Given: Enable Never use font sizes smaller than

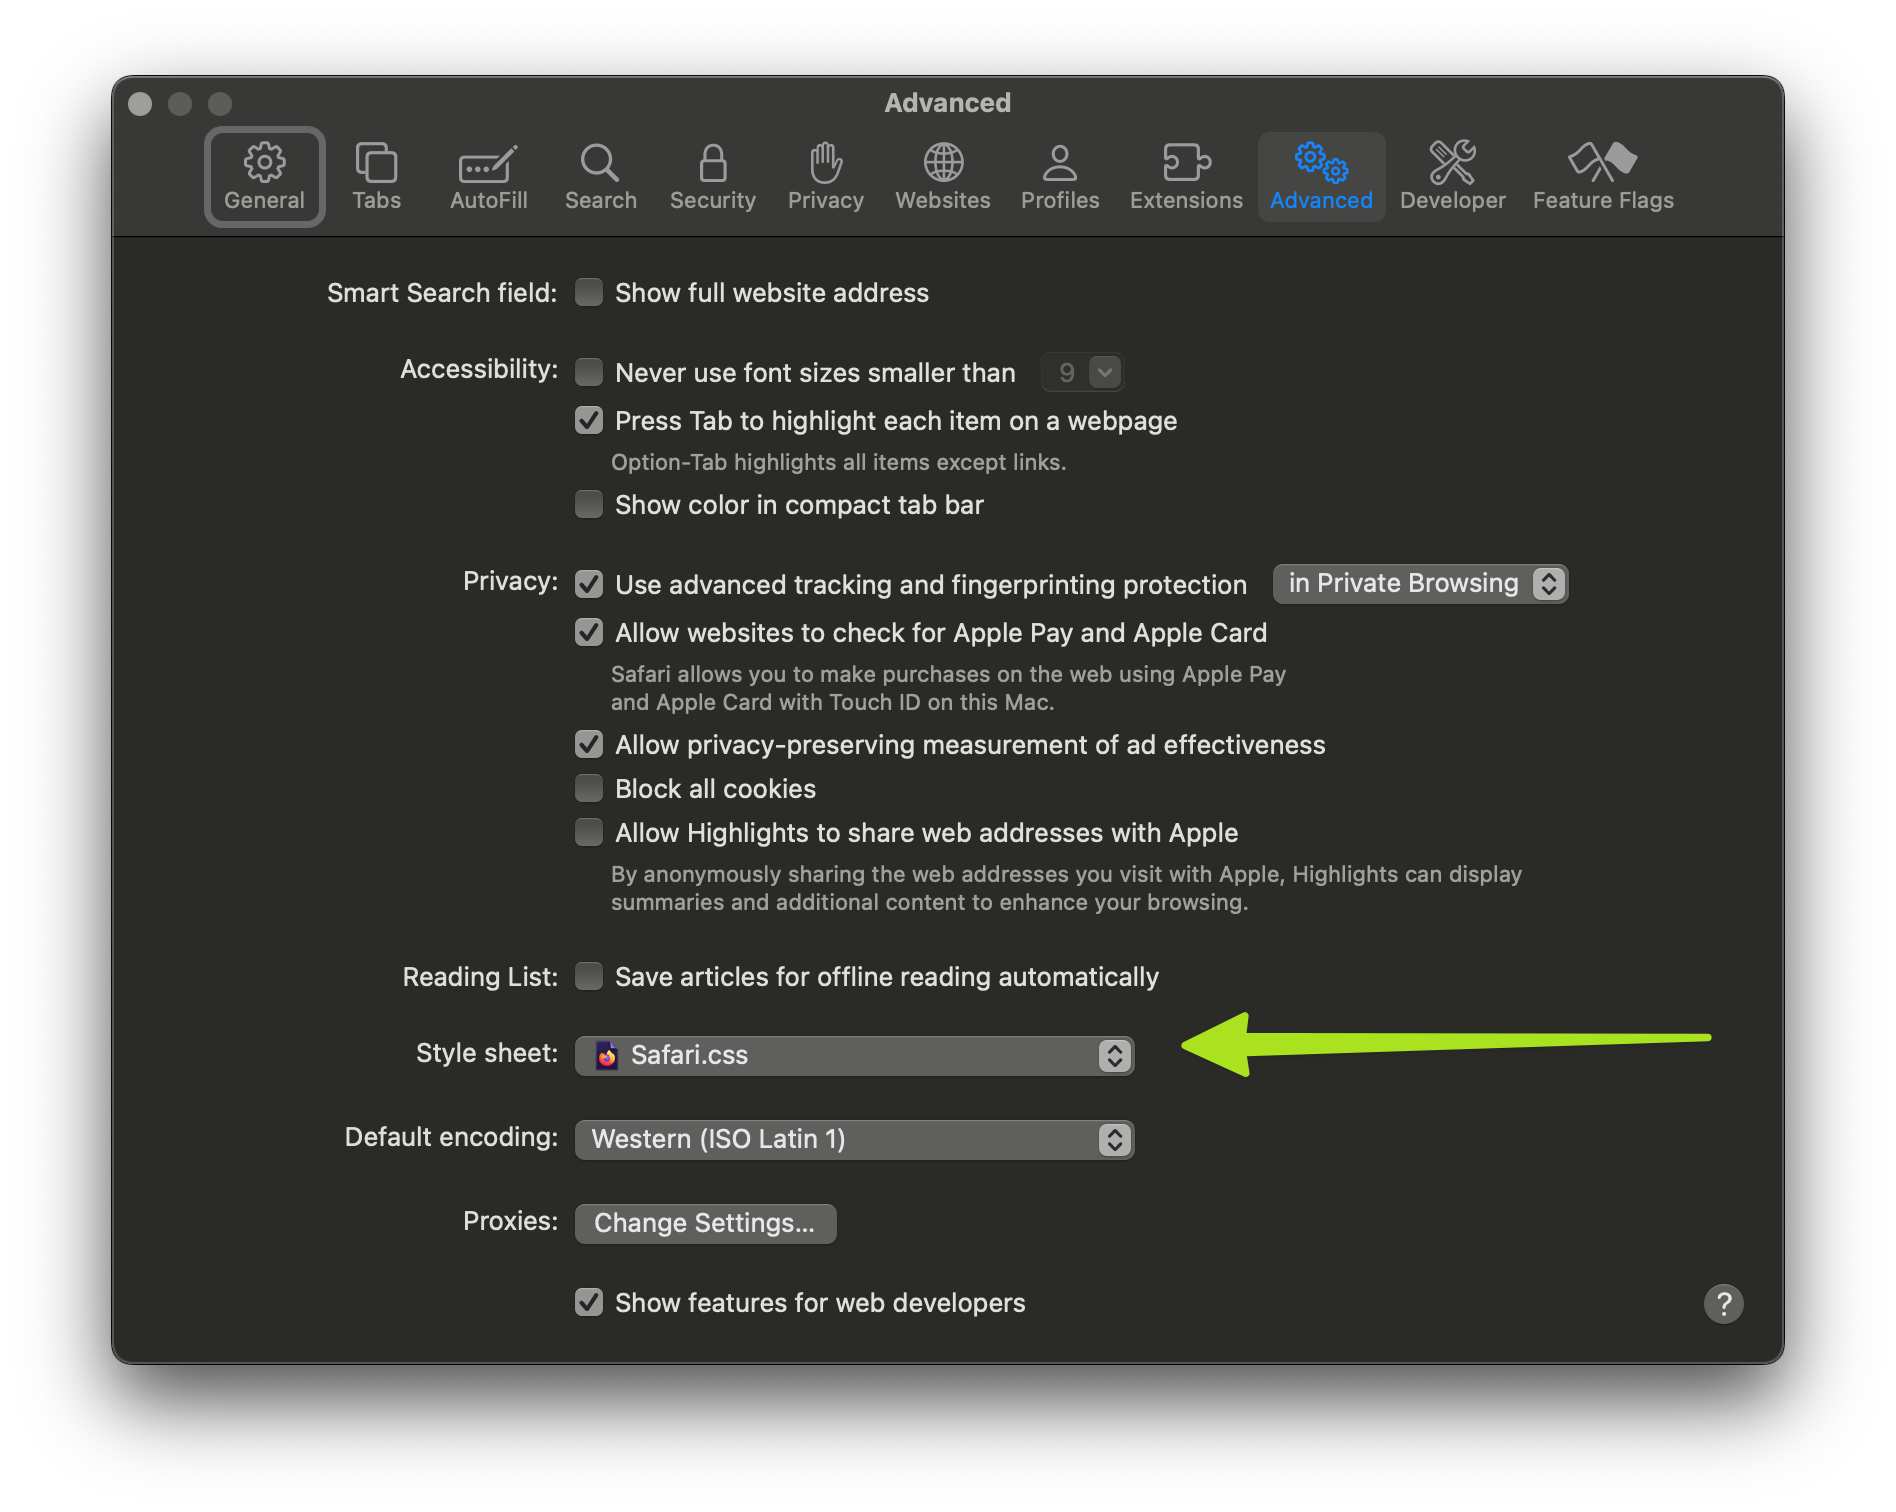Looking at the screenshot, I should coord(589,372).
